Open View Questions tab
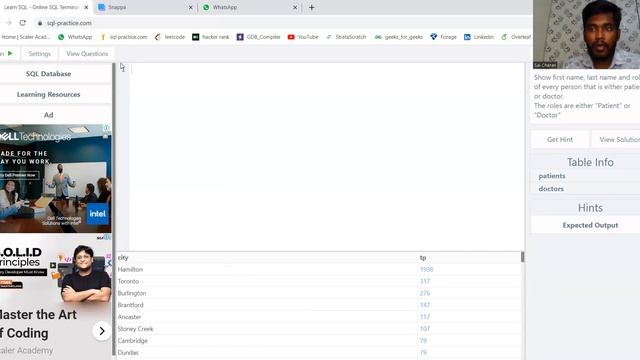Viewport: 640px width, 360px height. 87,53
